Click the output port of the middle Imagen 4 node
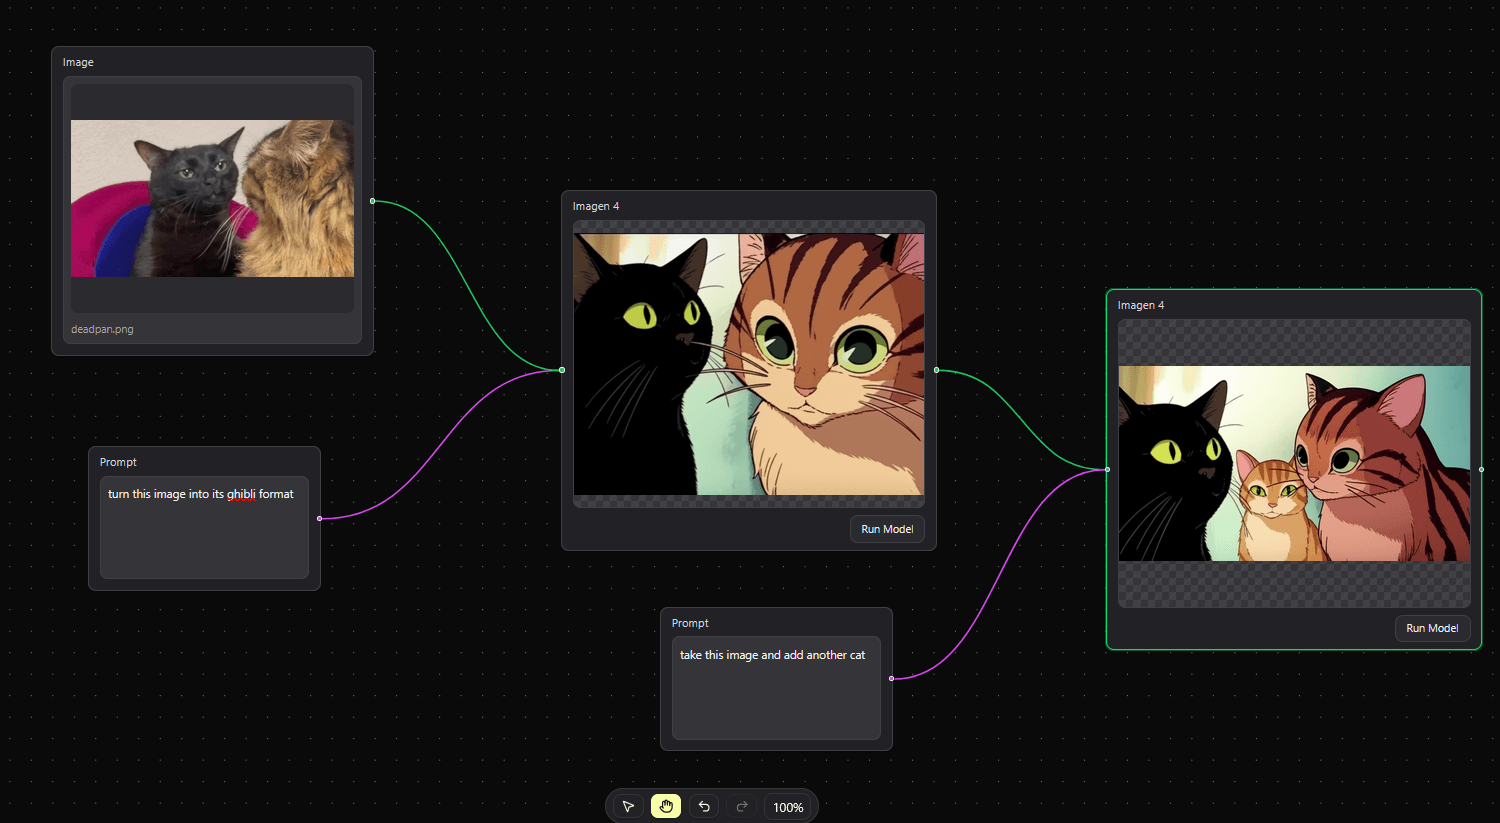 click(x=936, y=370)
